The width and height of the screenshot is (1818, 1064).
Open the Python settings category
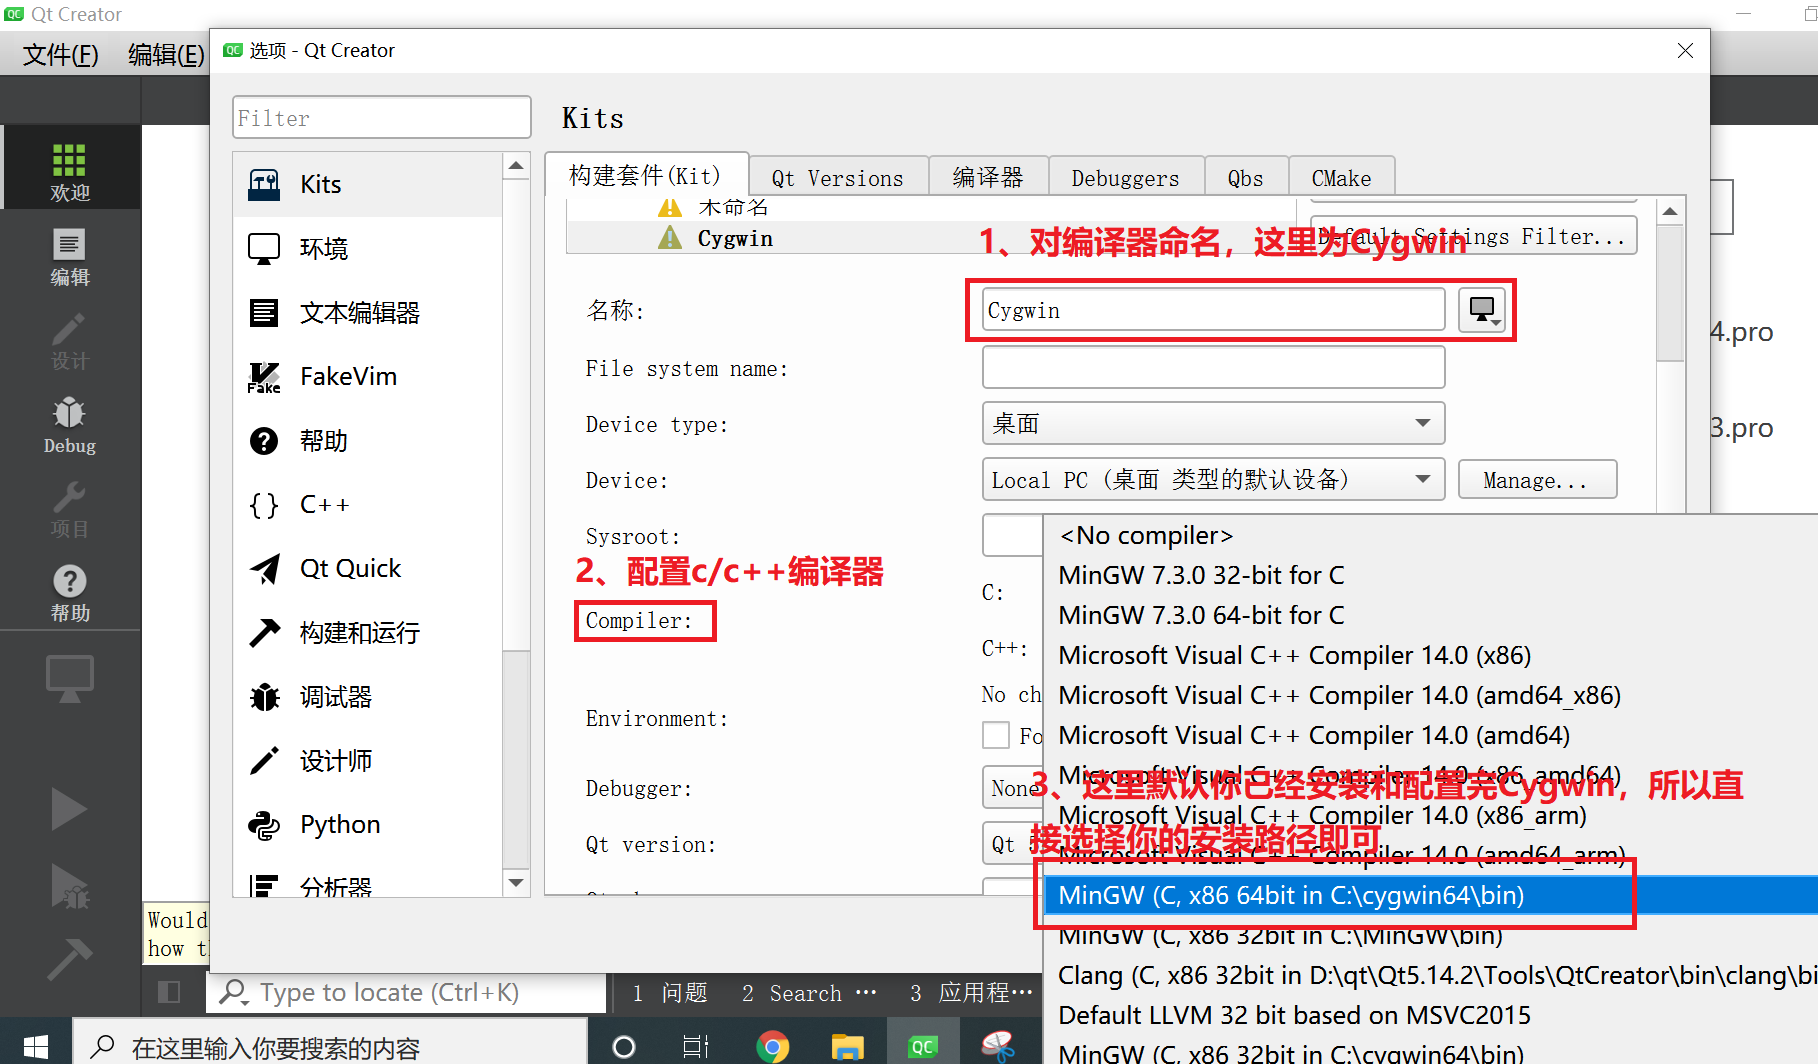click(x=340, y=824)
